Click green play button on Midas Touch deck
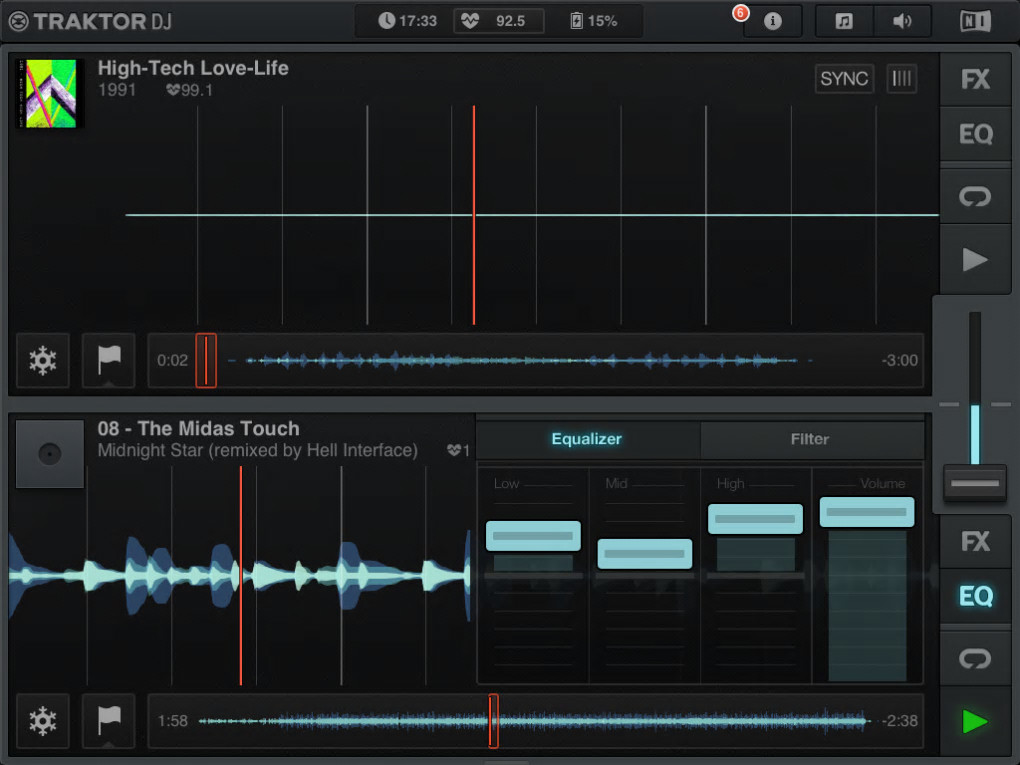The height and width of the screenshot is (765, 1020). [x=975, y=721]
